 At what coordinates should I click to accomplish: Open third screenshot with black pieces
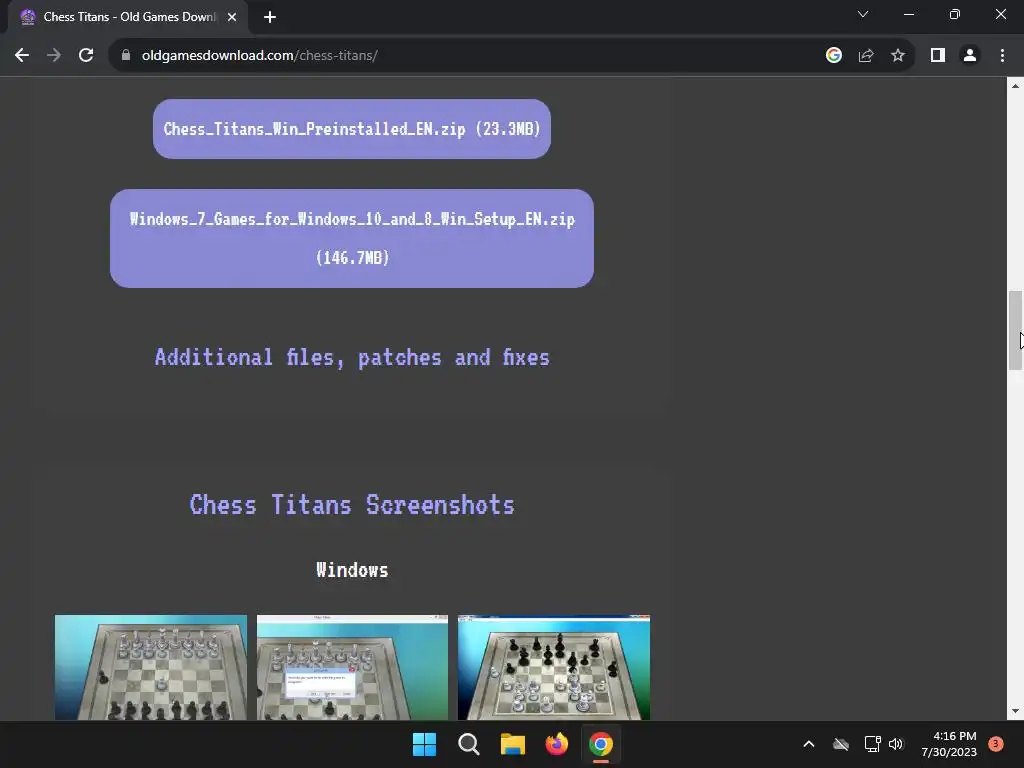point(554,667)
